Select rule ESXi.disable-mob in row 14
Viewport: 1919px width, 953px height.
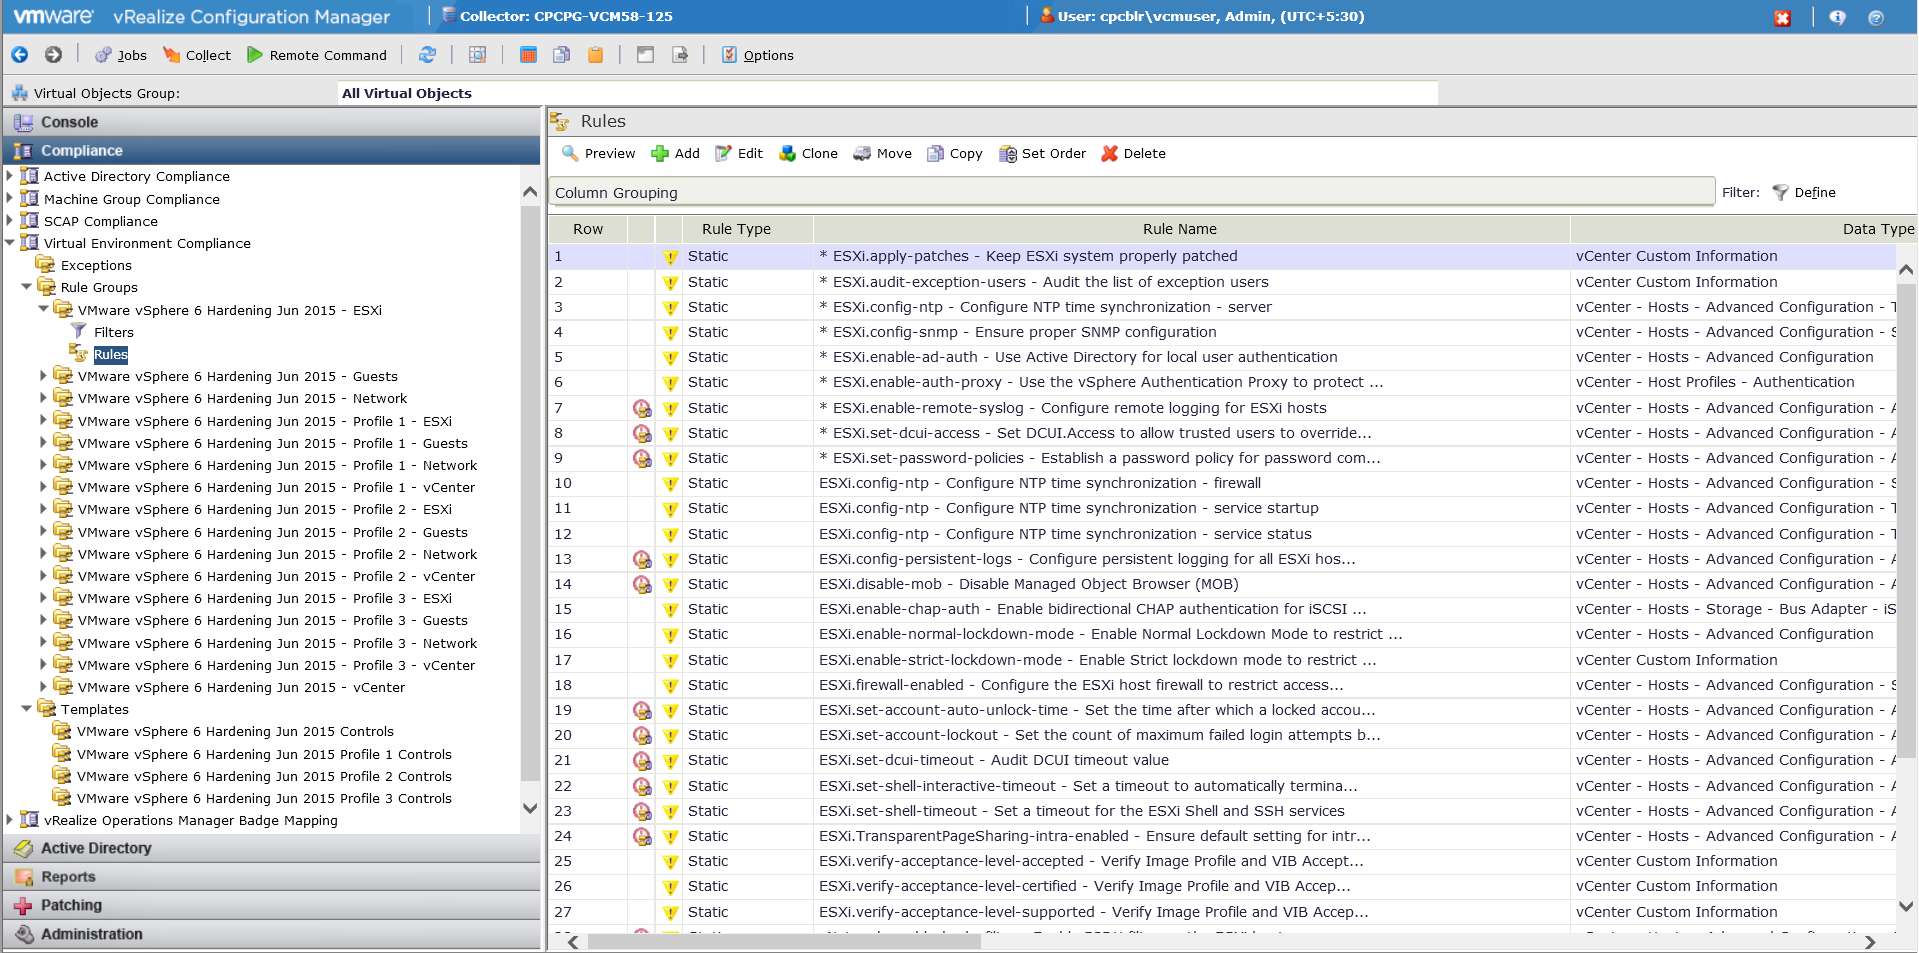tap(1029, 584)
